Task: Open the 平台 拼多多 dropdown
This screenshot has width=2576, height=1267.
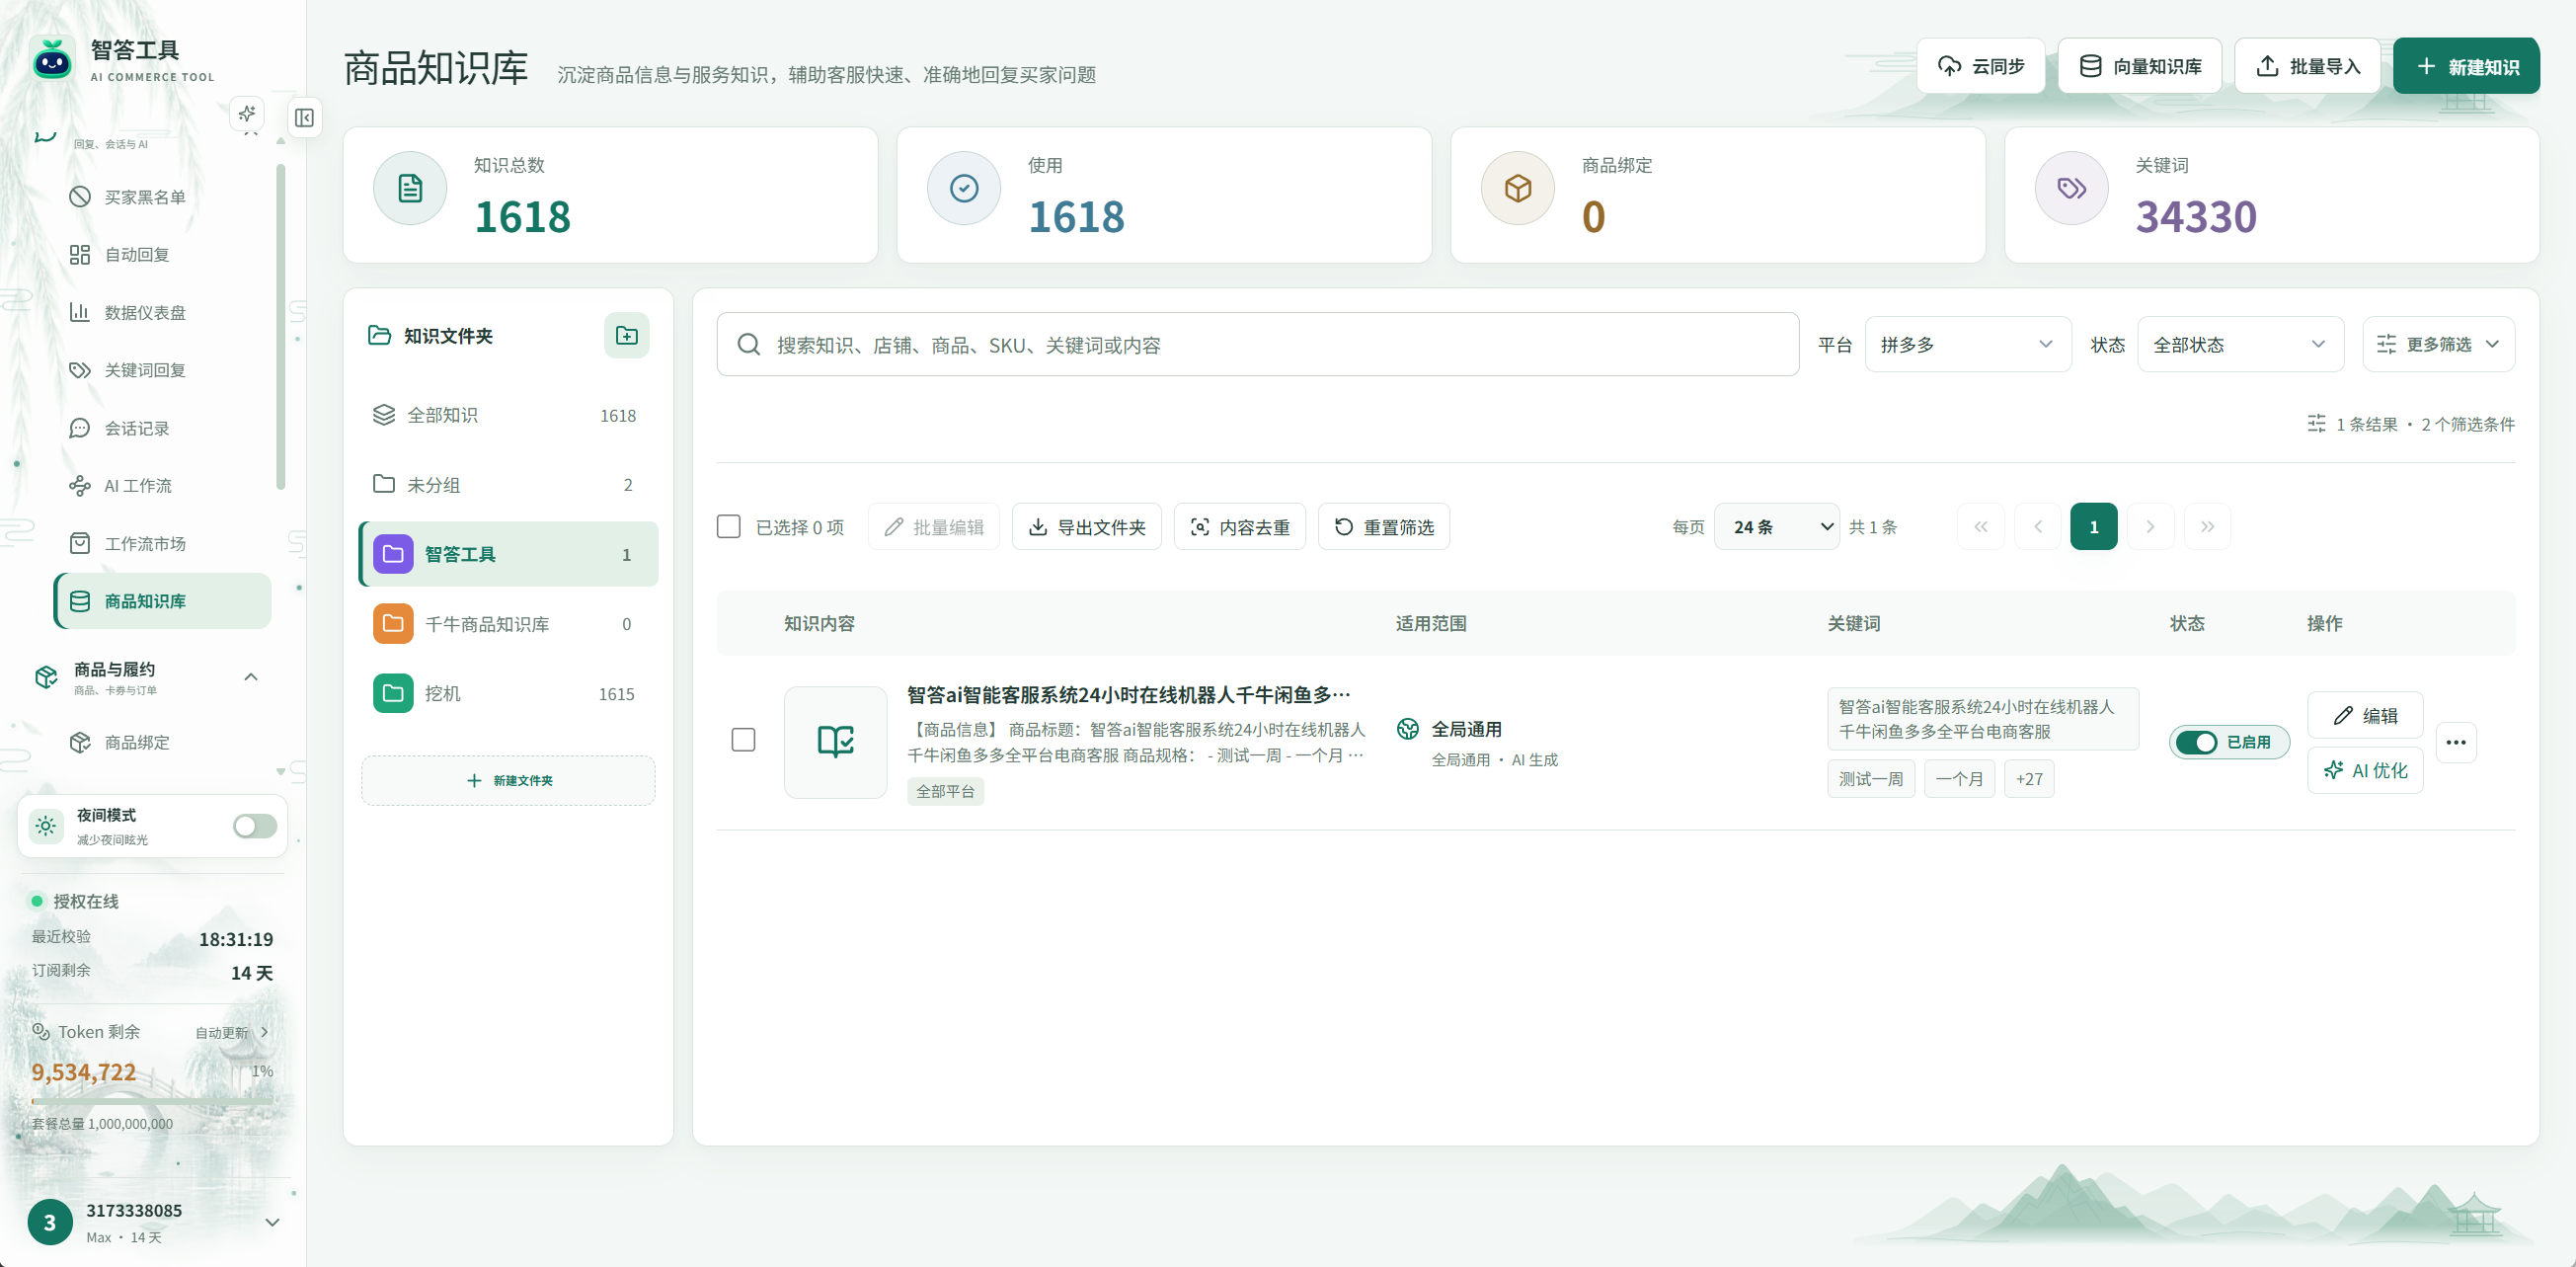Action: [x=1967, y=345]
